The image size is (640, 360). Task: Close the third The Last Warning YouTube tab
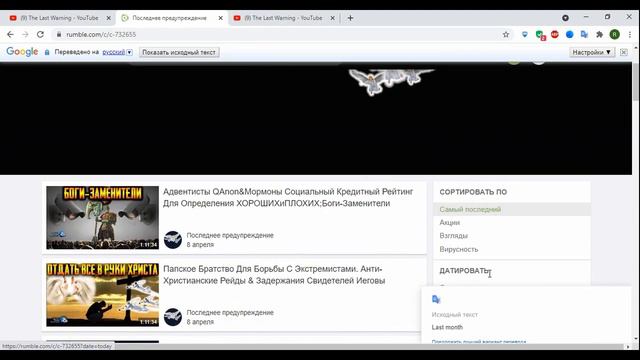(x=333, y=18)
